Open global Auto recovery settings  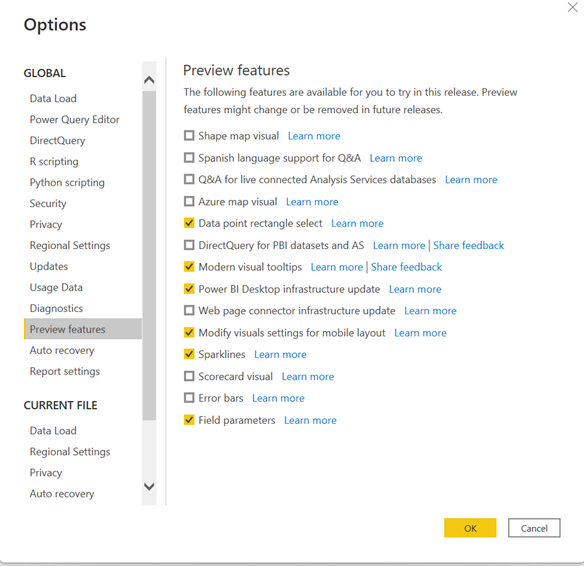[x=83, y=350]
